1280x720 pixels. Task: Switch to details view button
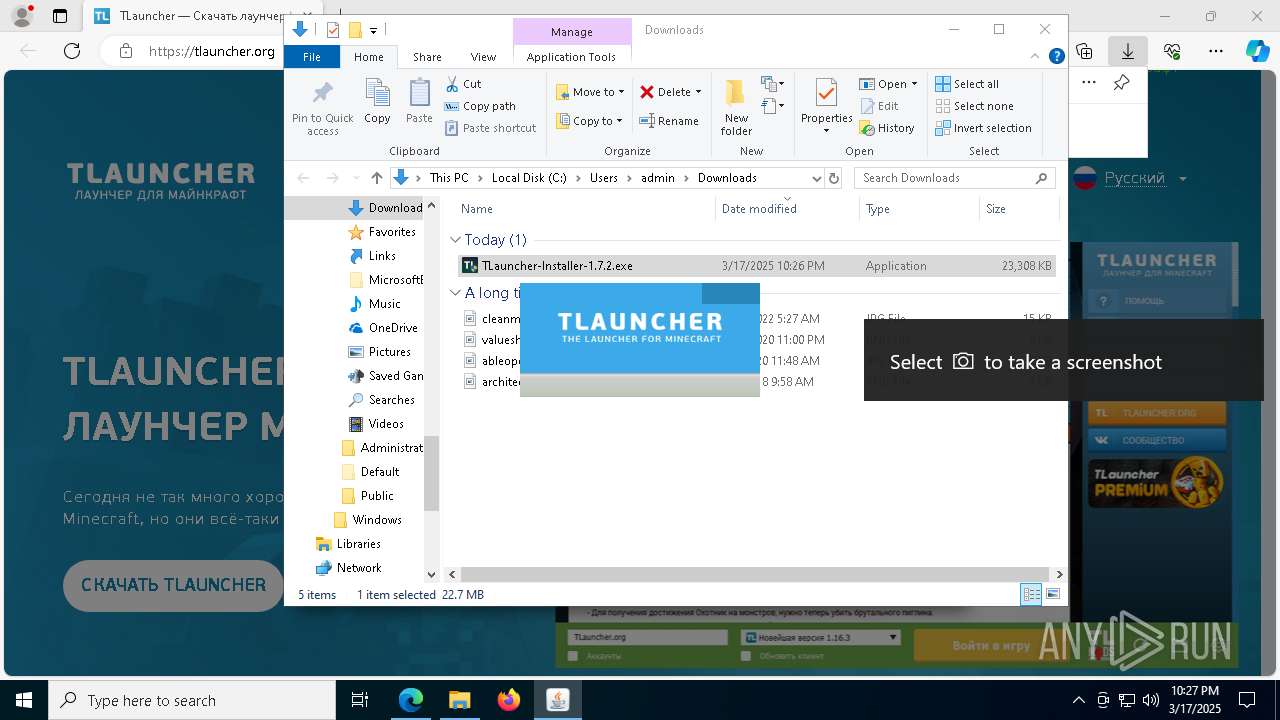point(1031,595)
